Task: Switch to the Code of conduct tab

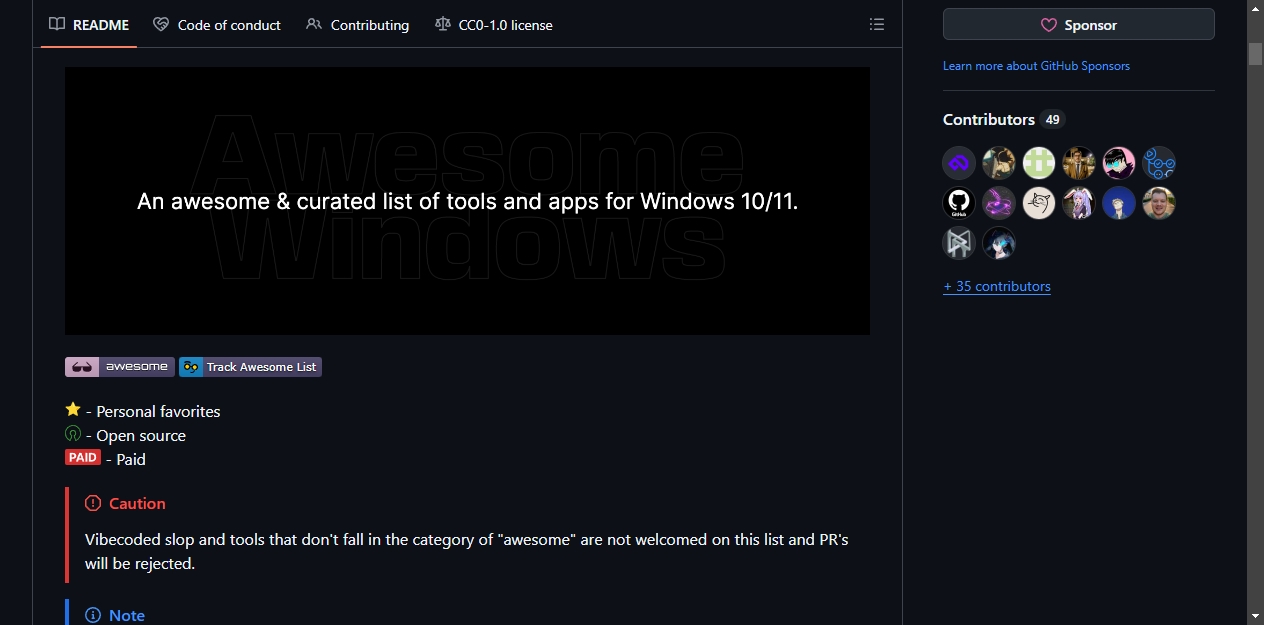Action: pos(217,25)
